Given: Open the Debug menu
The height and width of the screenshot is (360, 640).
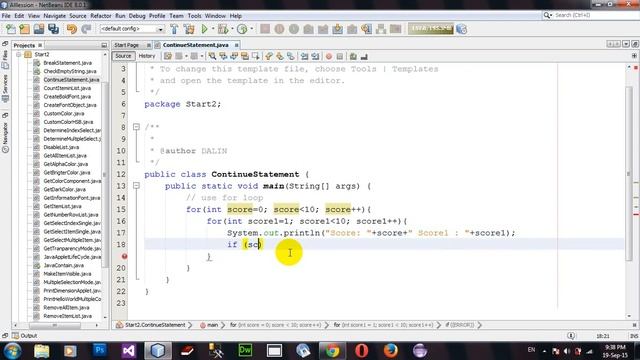Looking at the screenshot, I should coord(137,16).
